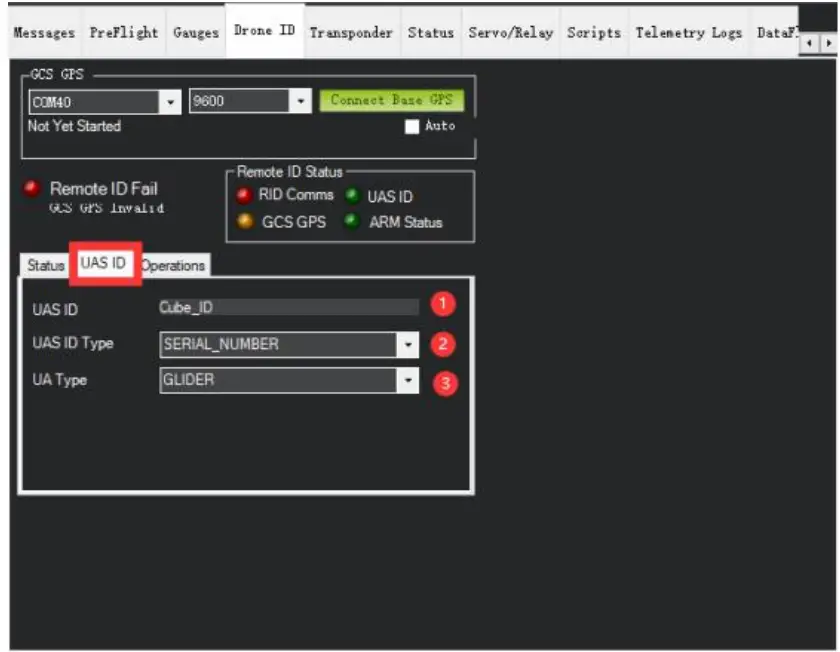Click the red Remote ID Fail indicator

point(32,188)
